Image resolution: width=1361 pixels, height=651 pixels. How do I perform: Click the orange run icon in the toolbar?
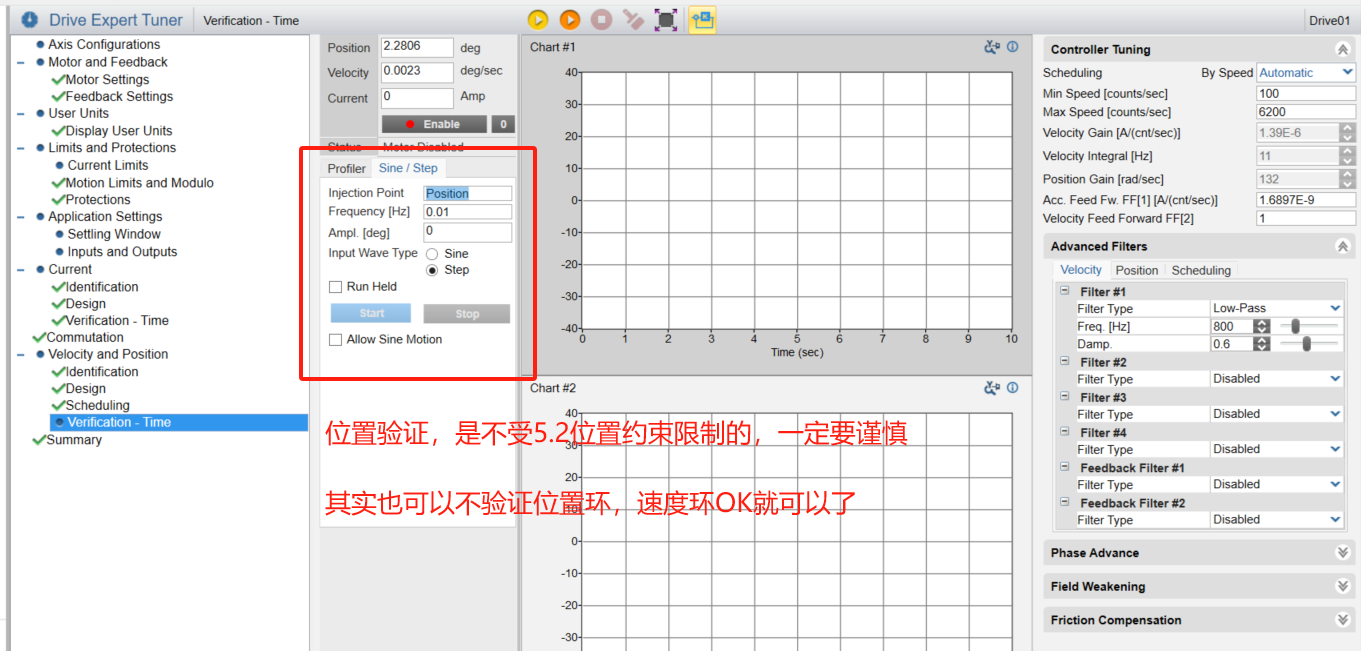point(570,19)
